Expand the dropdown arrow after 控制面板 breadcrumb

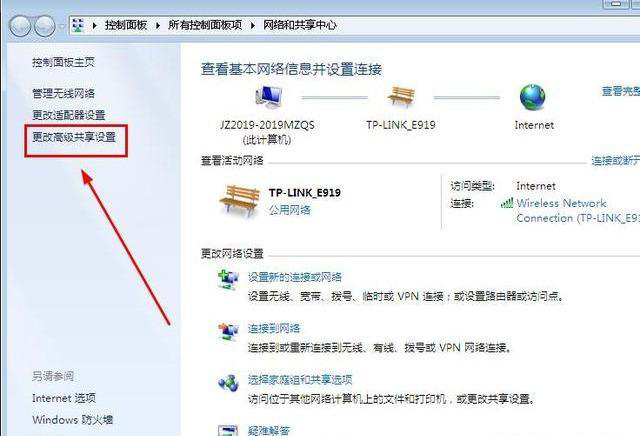click(x=158, y=26)
